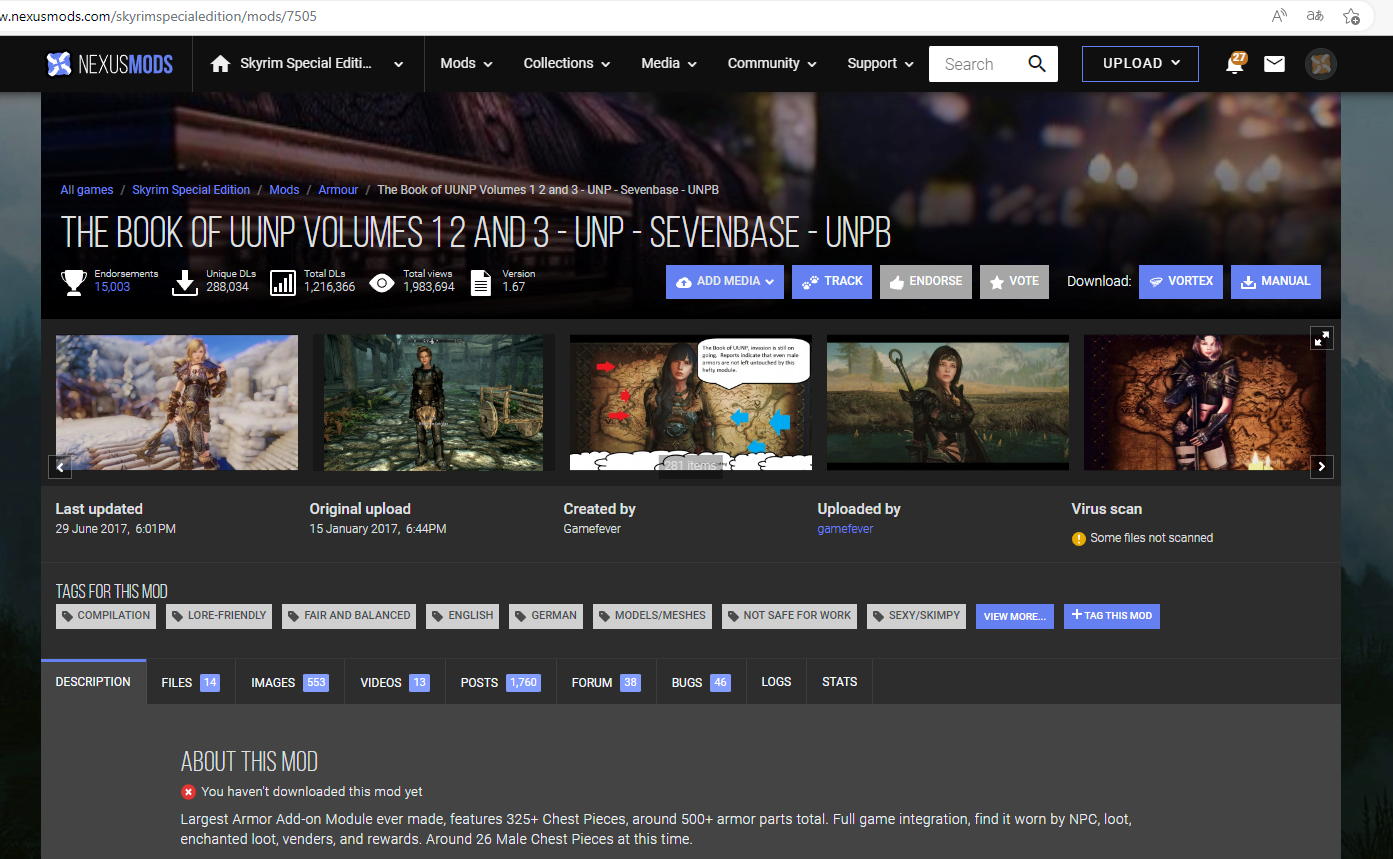The image size is (1393, 859).
Task: Click the browser translate icon
Action: pos(1315,16)
